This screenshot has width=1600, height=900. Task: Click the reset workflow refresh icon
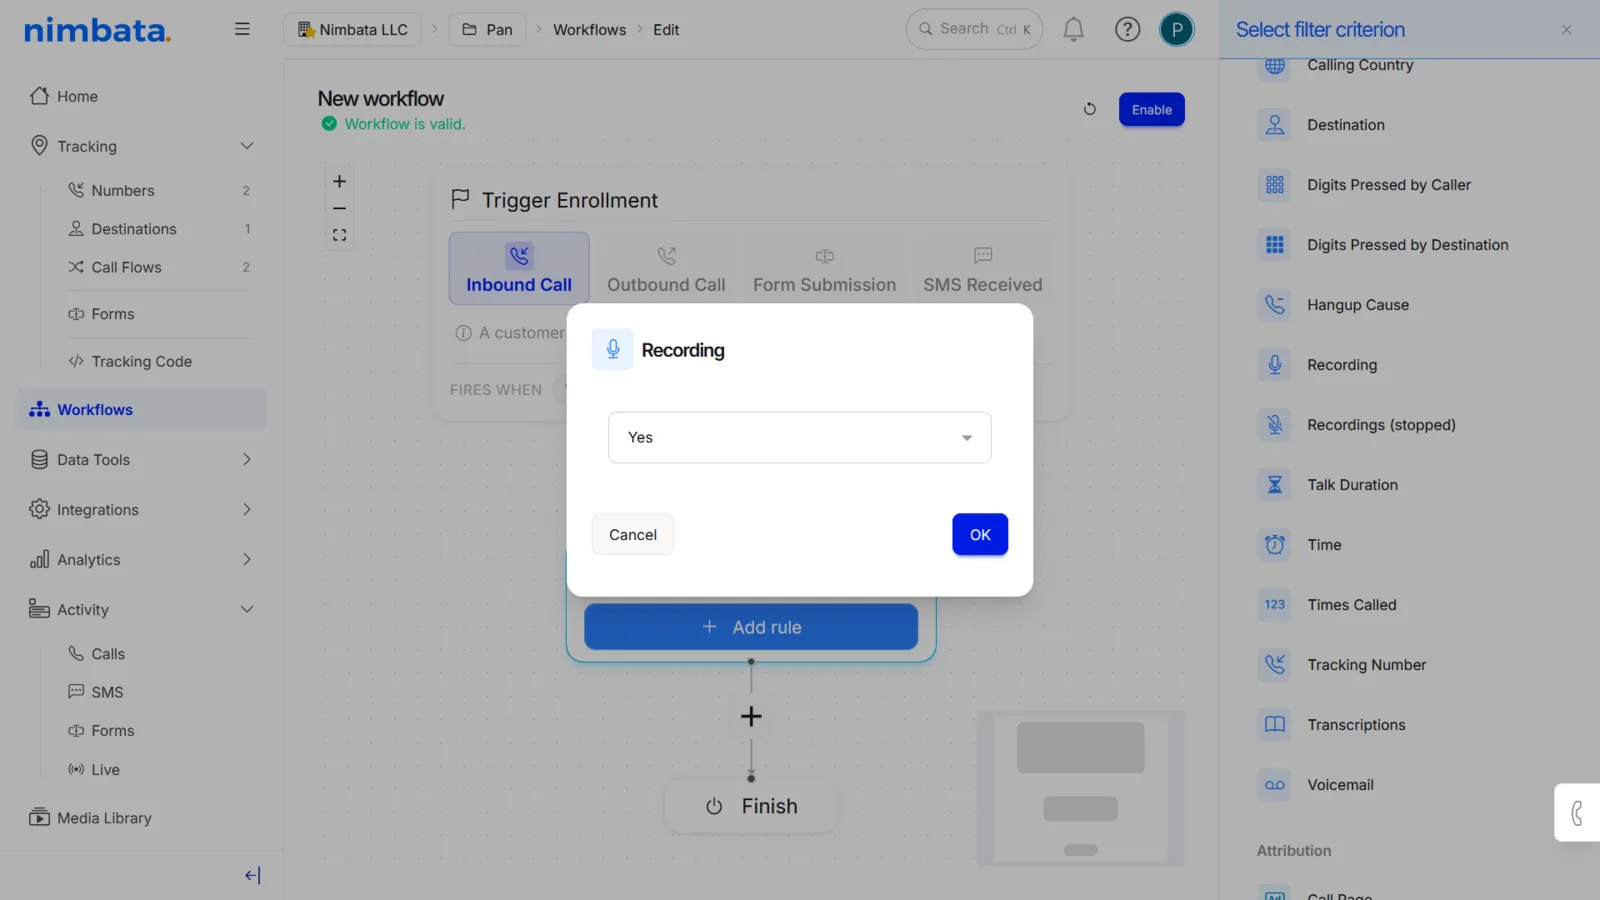(x=1090, y=109)
